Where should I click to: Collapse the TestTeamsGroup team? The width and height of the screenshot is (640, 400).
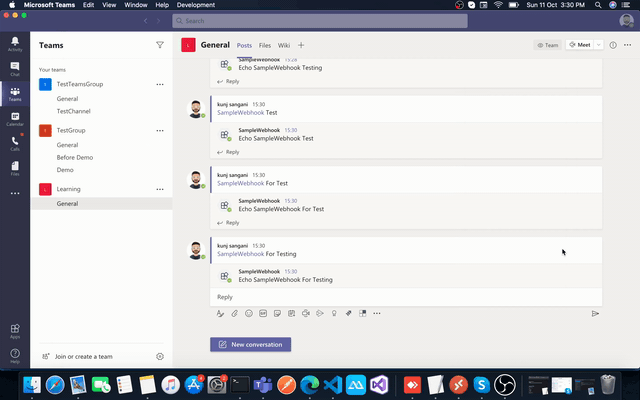point(80,84)
